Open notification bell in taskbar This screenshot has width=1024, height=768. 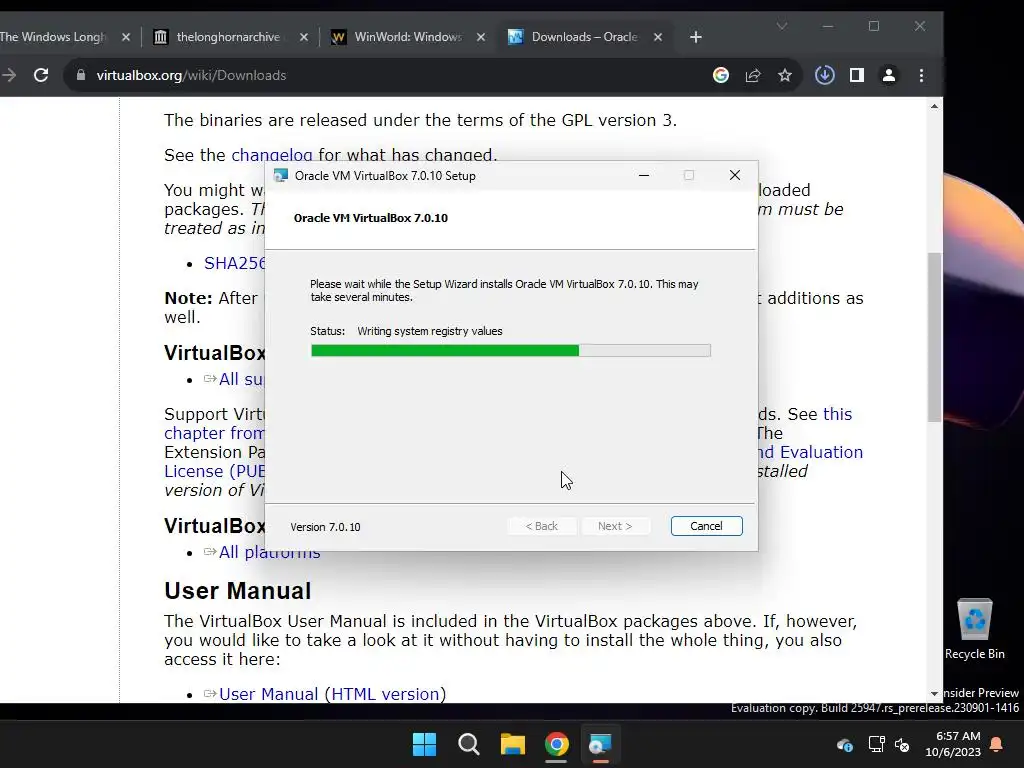click(x=997, y=744)
